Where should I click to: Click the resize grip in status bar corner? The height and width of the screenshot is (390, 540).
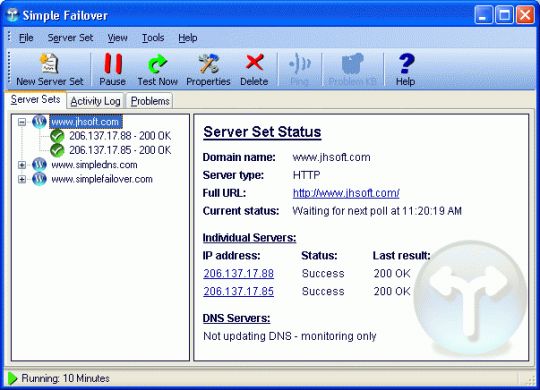tap(531, 380)
